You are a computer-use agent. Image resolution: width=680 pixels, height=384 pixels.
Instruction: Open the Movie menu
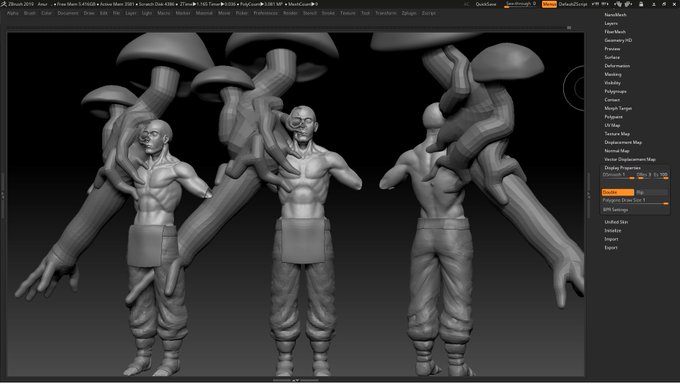pyautogui.click(x=224, y=13)
